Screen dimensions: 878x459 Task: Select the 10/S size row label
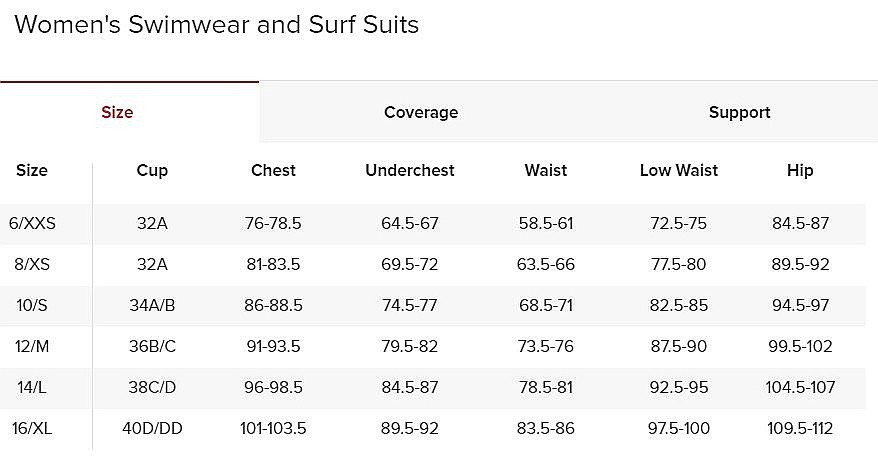click(x=32, y=305)
